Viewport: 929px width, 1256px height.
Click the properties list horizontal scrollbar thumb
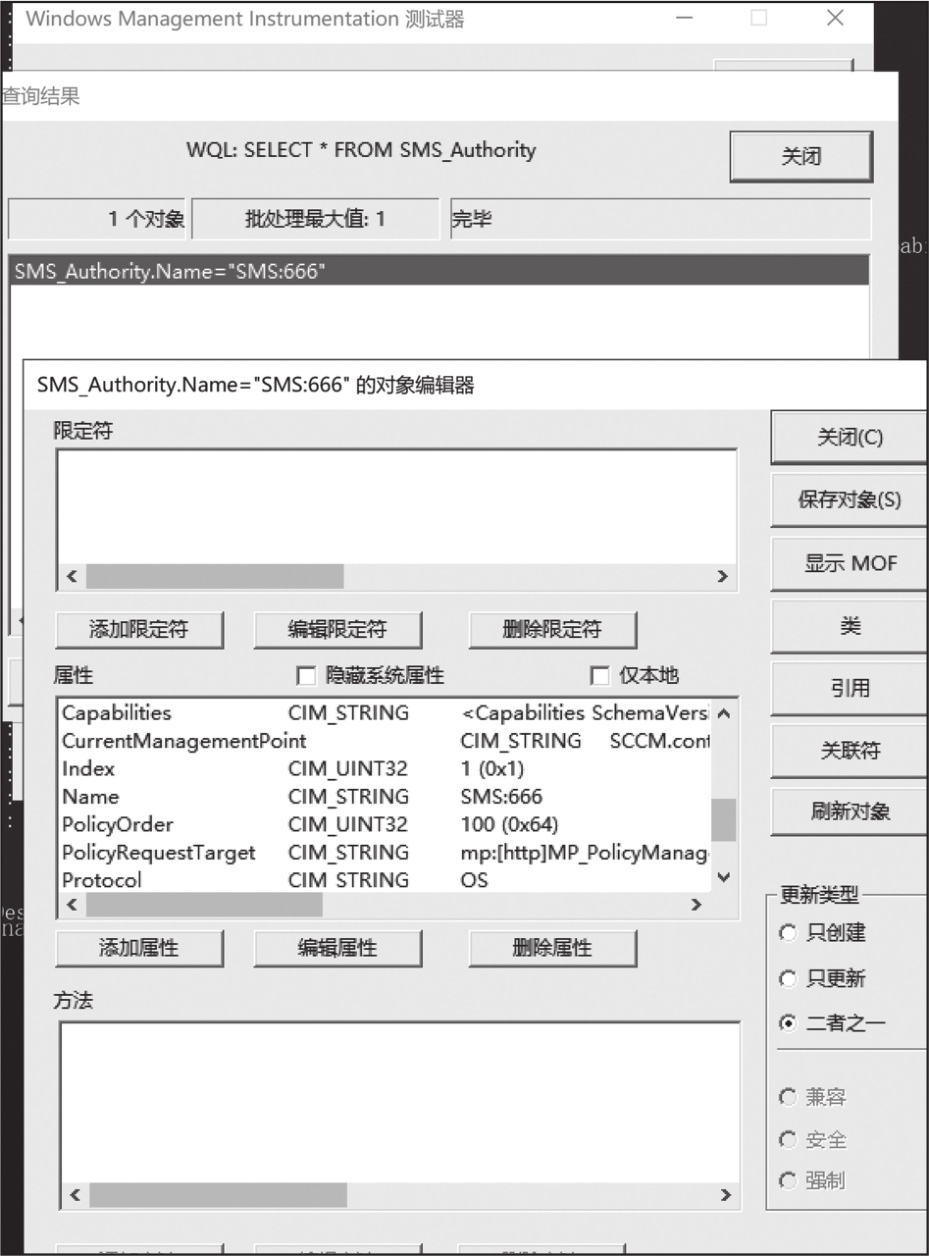[204, 904]
